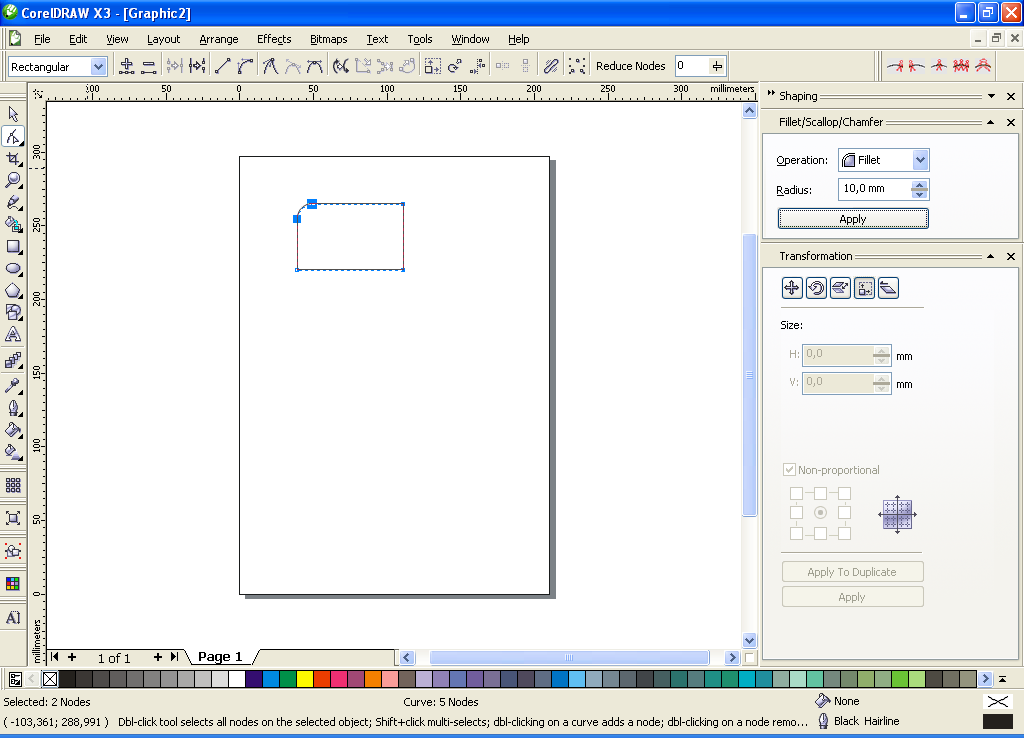Open the Tools menu
The width and height of the screenshot is (1024, 738).
(x=420, y=39)
